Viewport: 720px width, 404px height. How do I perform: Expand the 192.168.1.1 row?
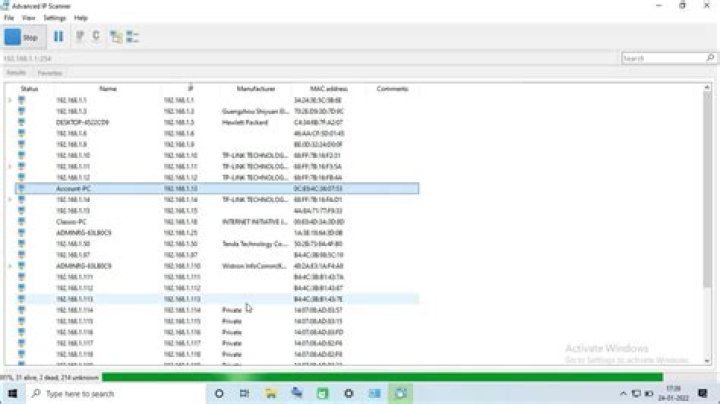click(x=10, y=100)
